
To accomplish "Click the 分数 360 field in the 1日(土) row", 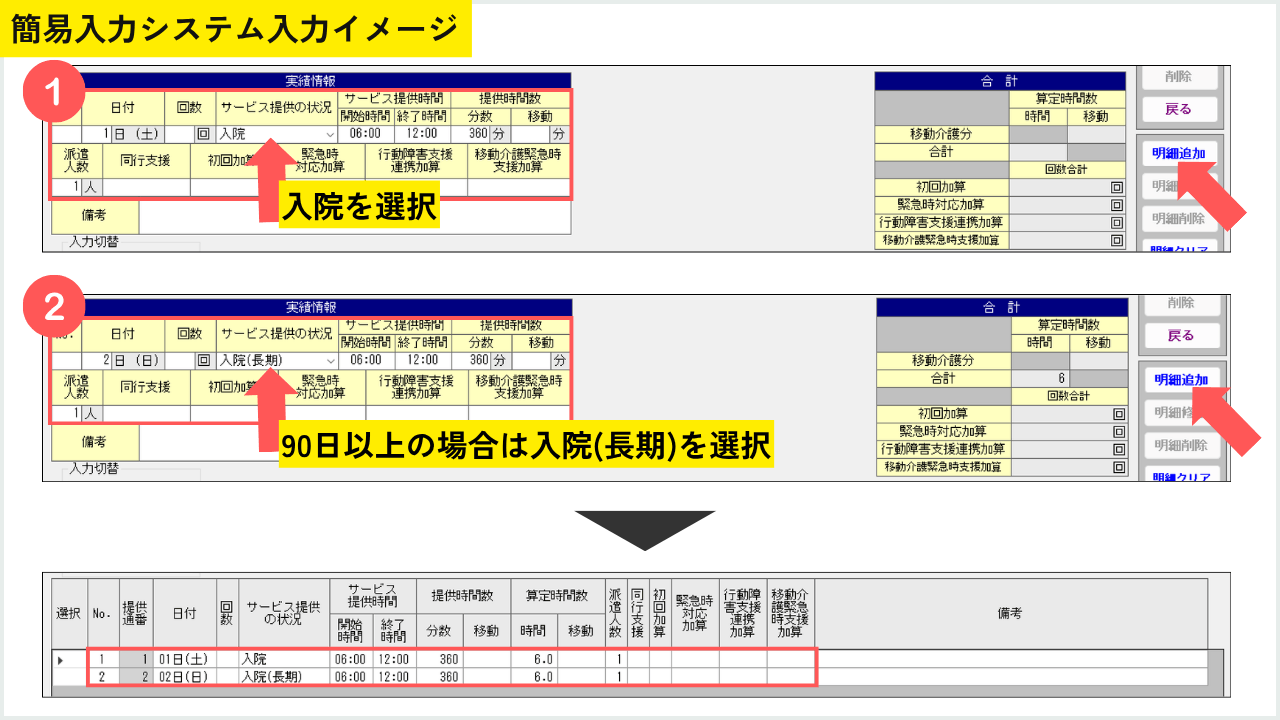I will tap(470, 133).
